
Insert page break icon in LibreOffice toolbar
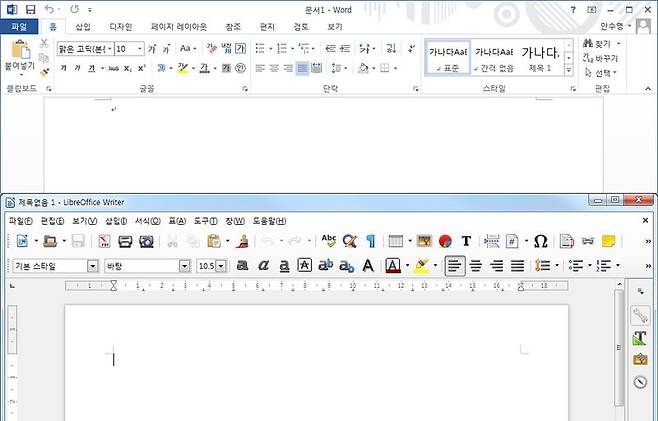pos(491,241)
